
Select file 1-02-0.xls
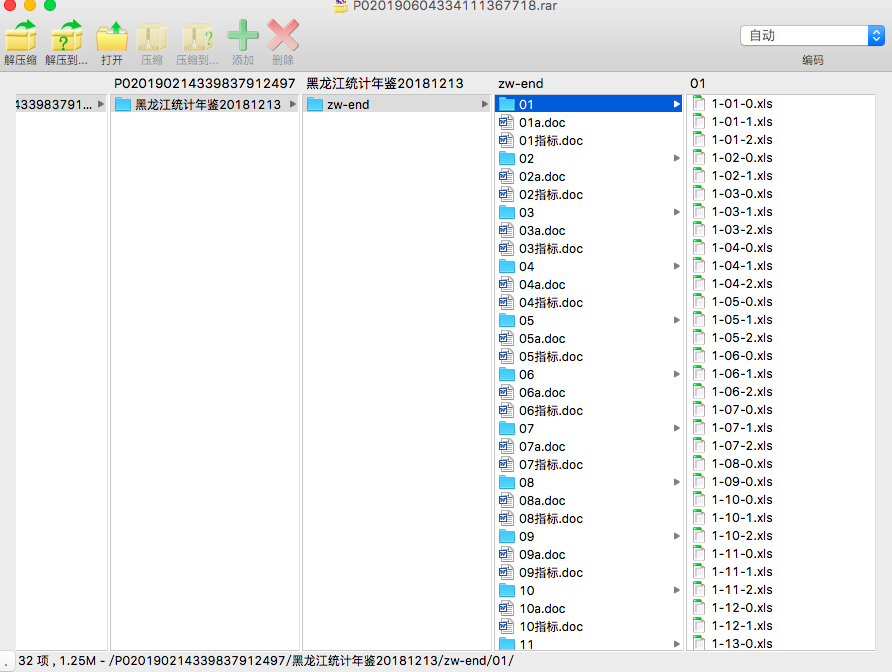pyautogui.click(x=780, y=158)
